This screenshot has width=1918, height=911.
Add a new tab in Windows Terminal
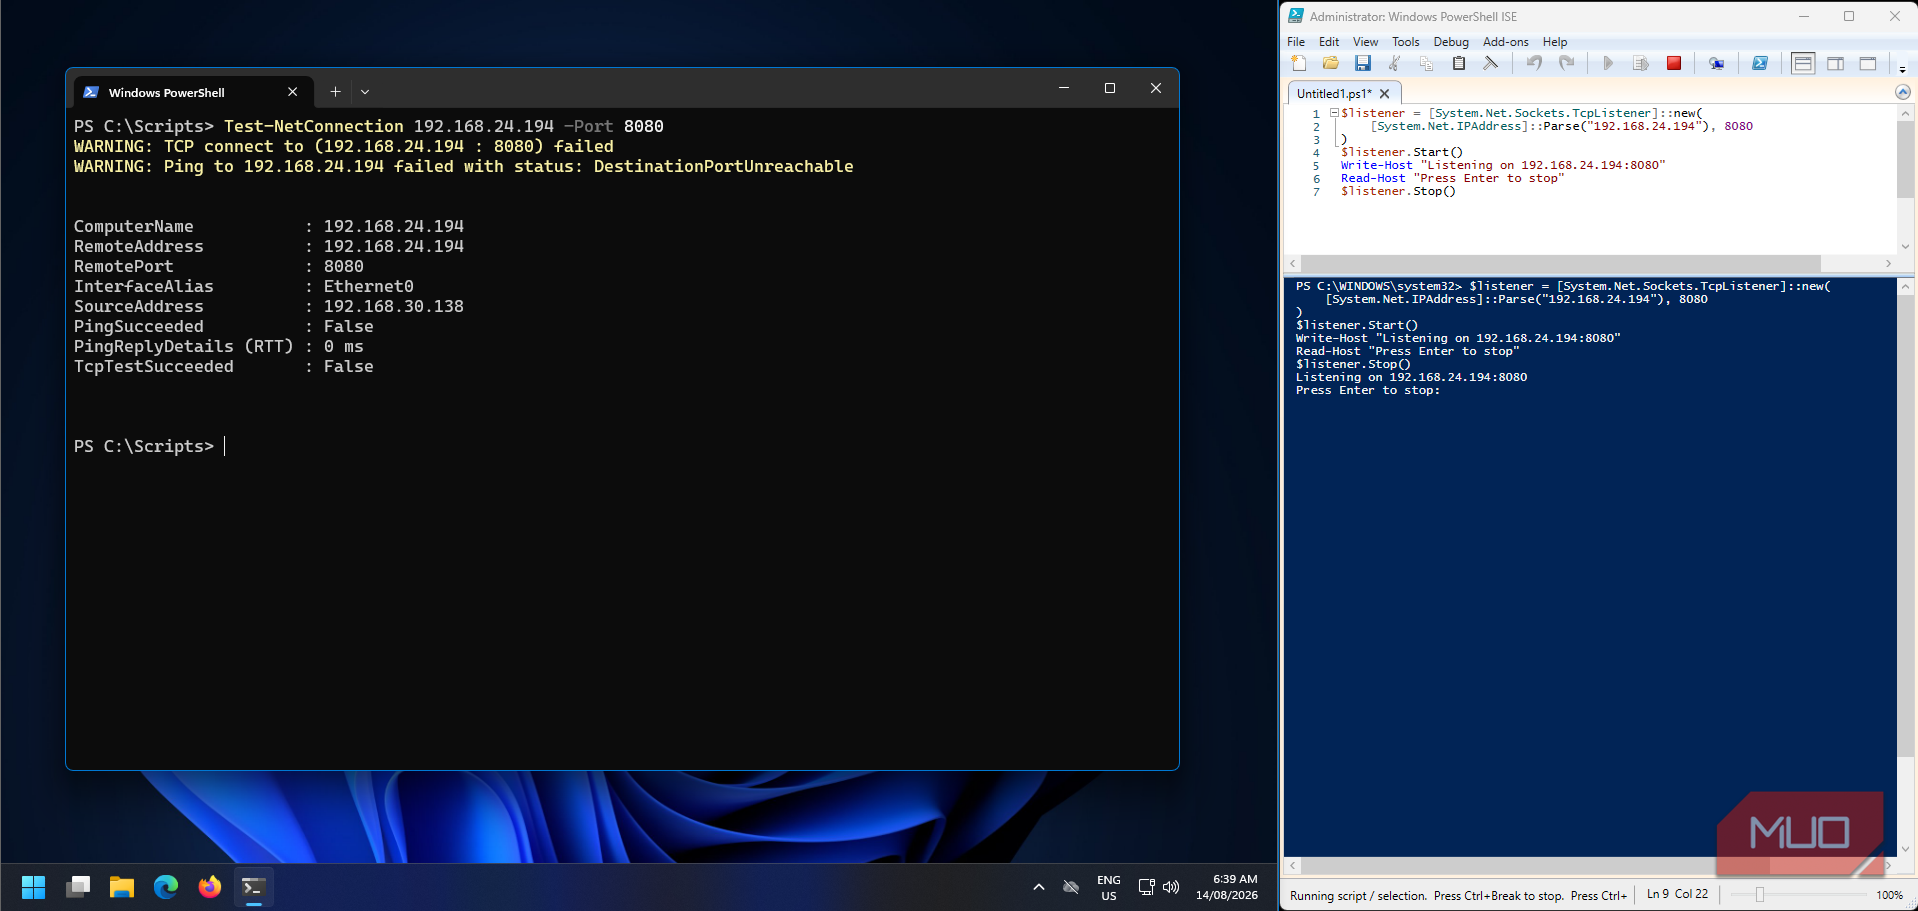click(335, 92)
